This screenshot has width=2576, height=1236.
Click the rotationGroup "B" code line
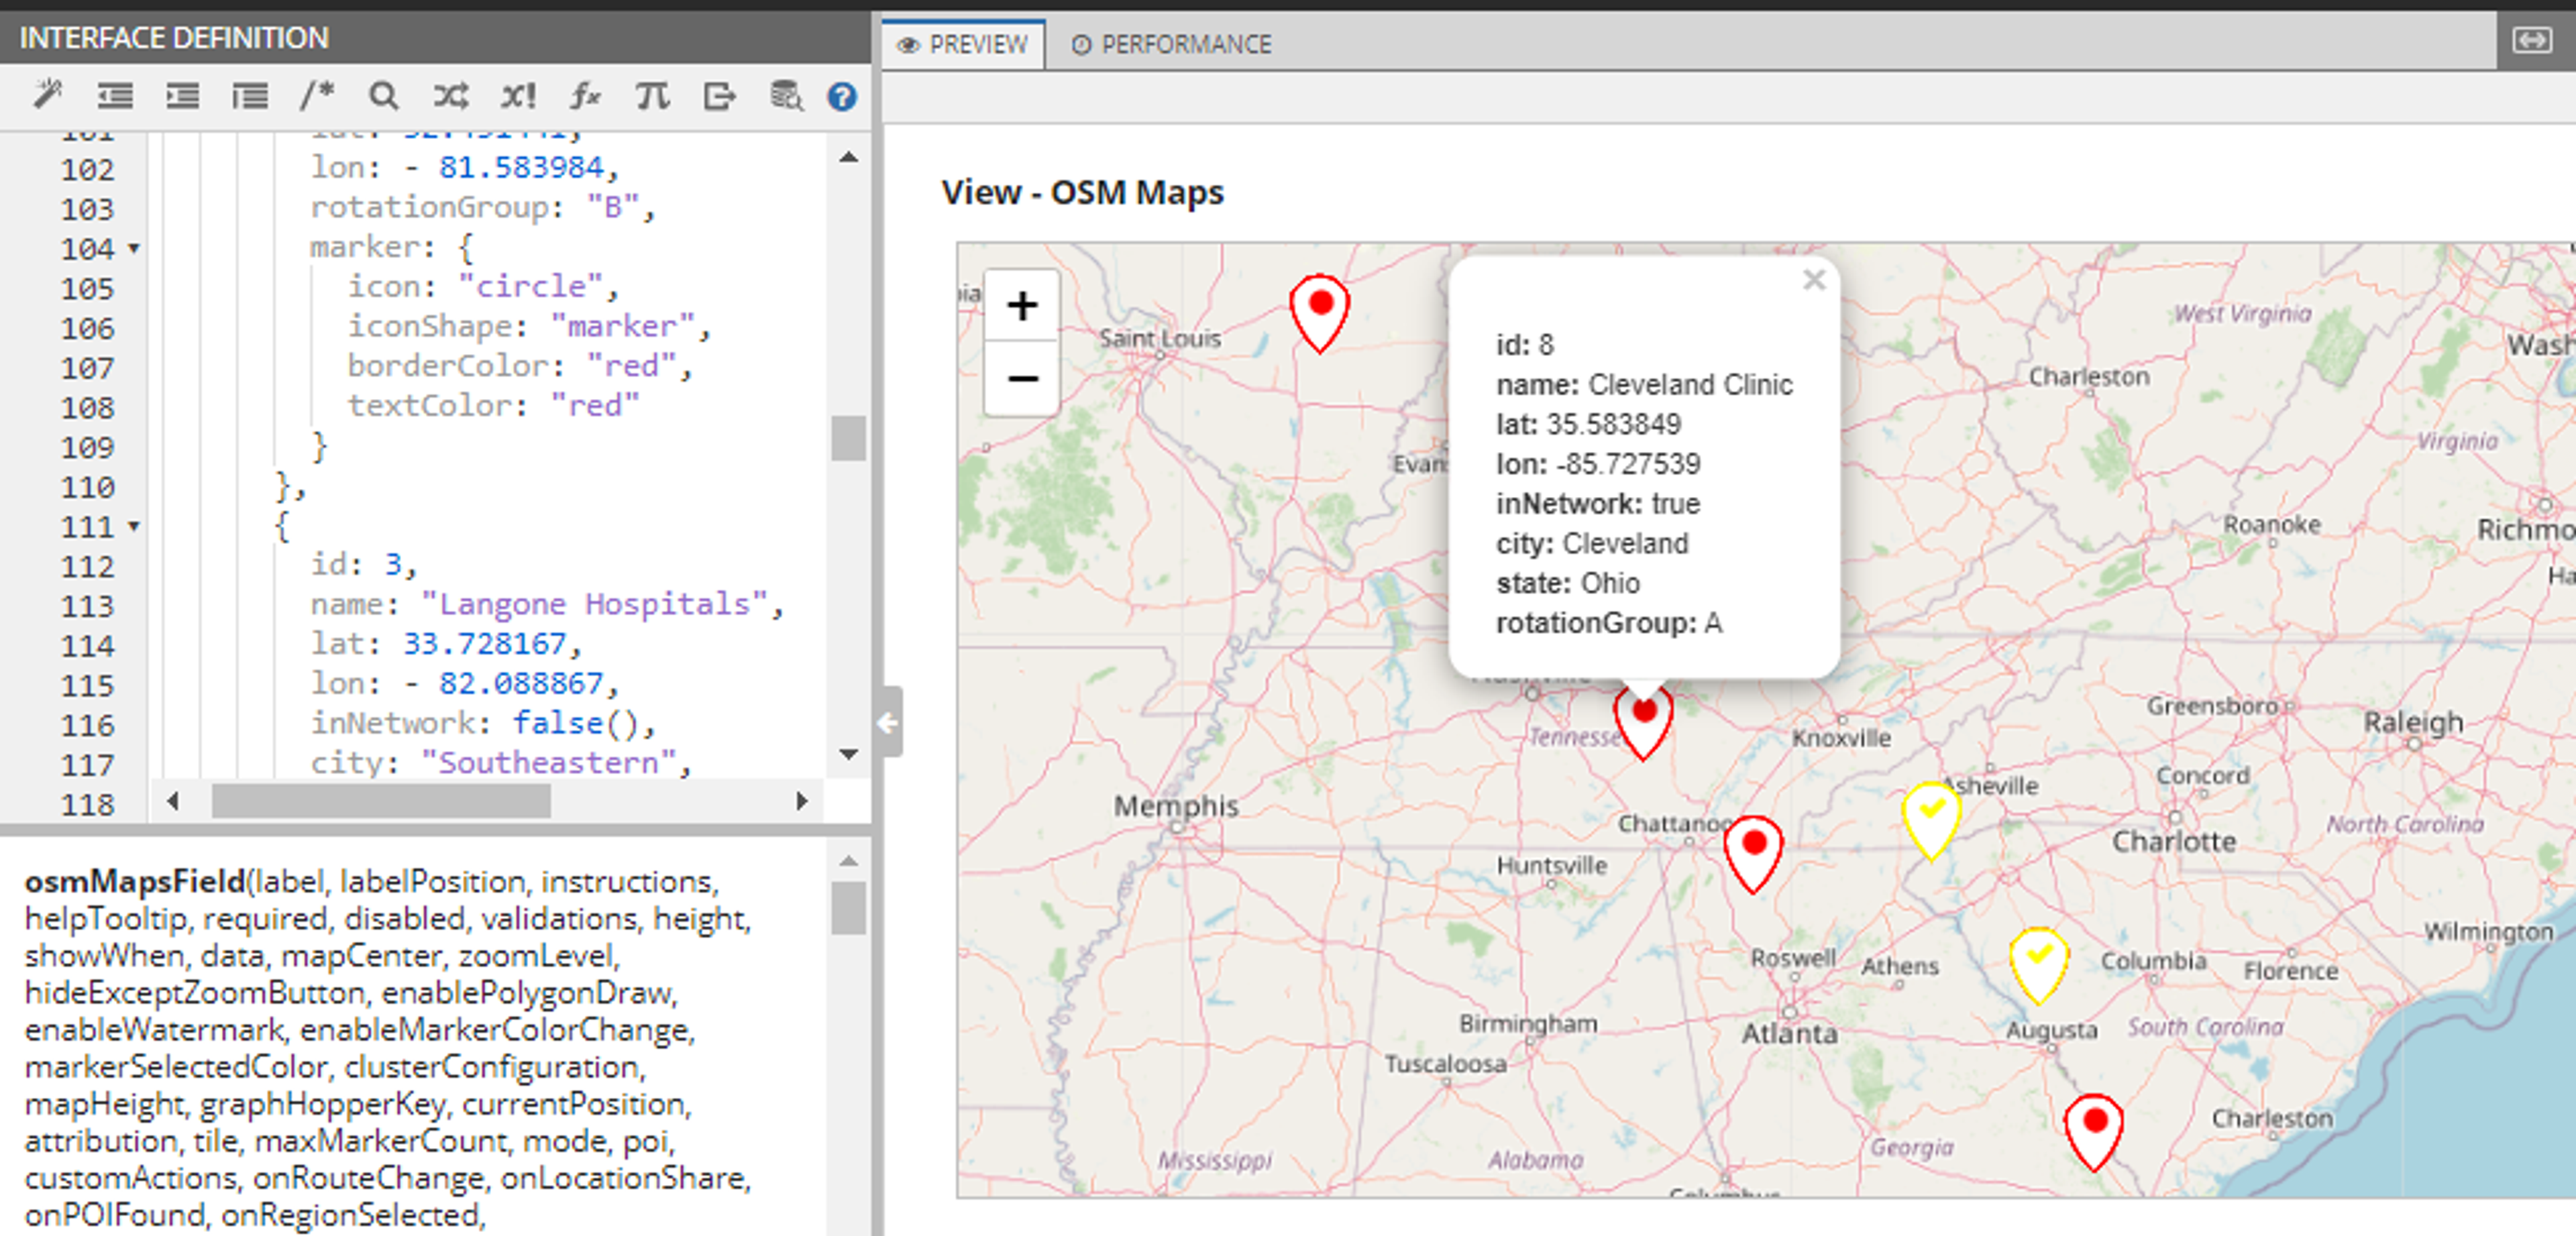(482, 207)
